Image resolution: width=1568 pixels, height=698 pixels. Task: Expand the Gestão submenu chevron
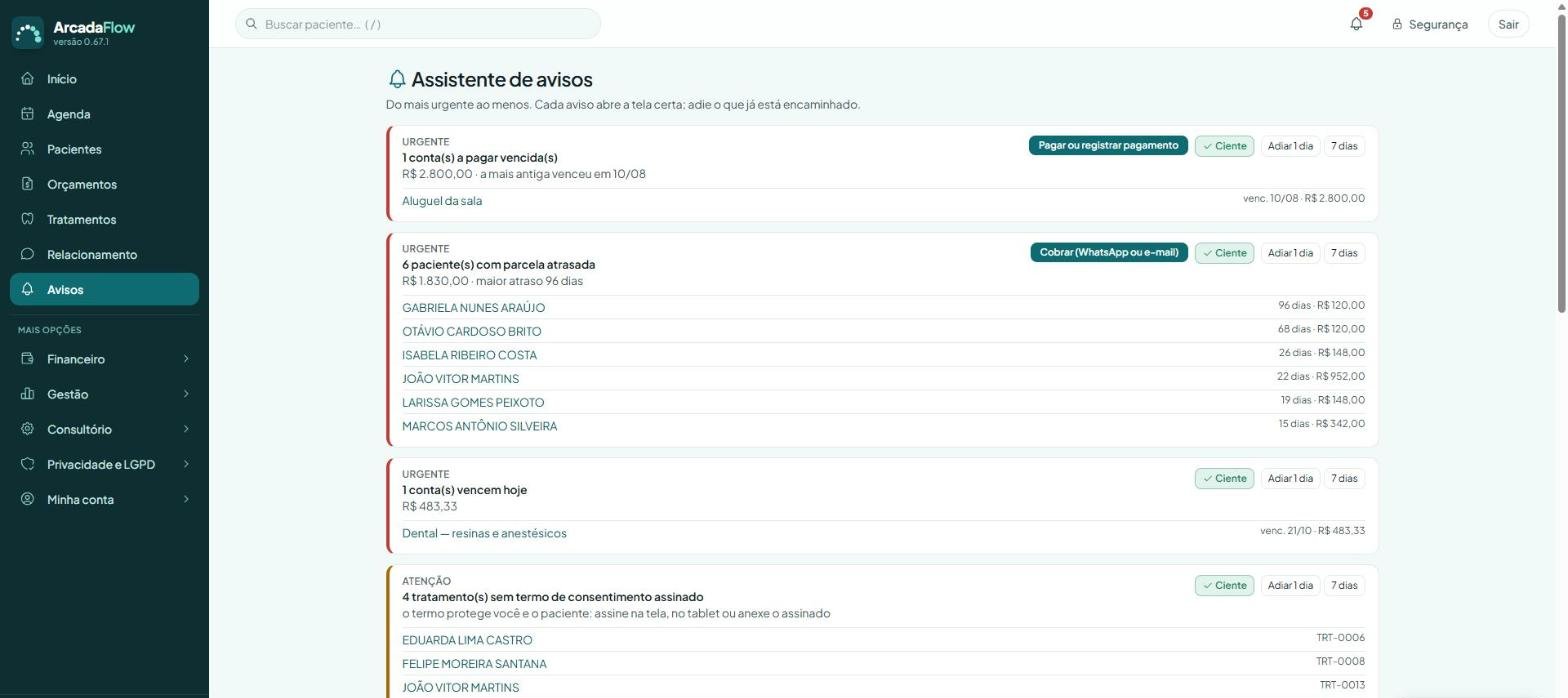coord(186,394)
